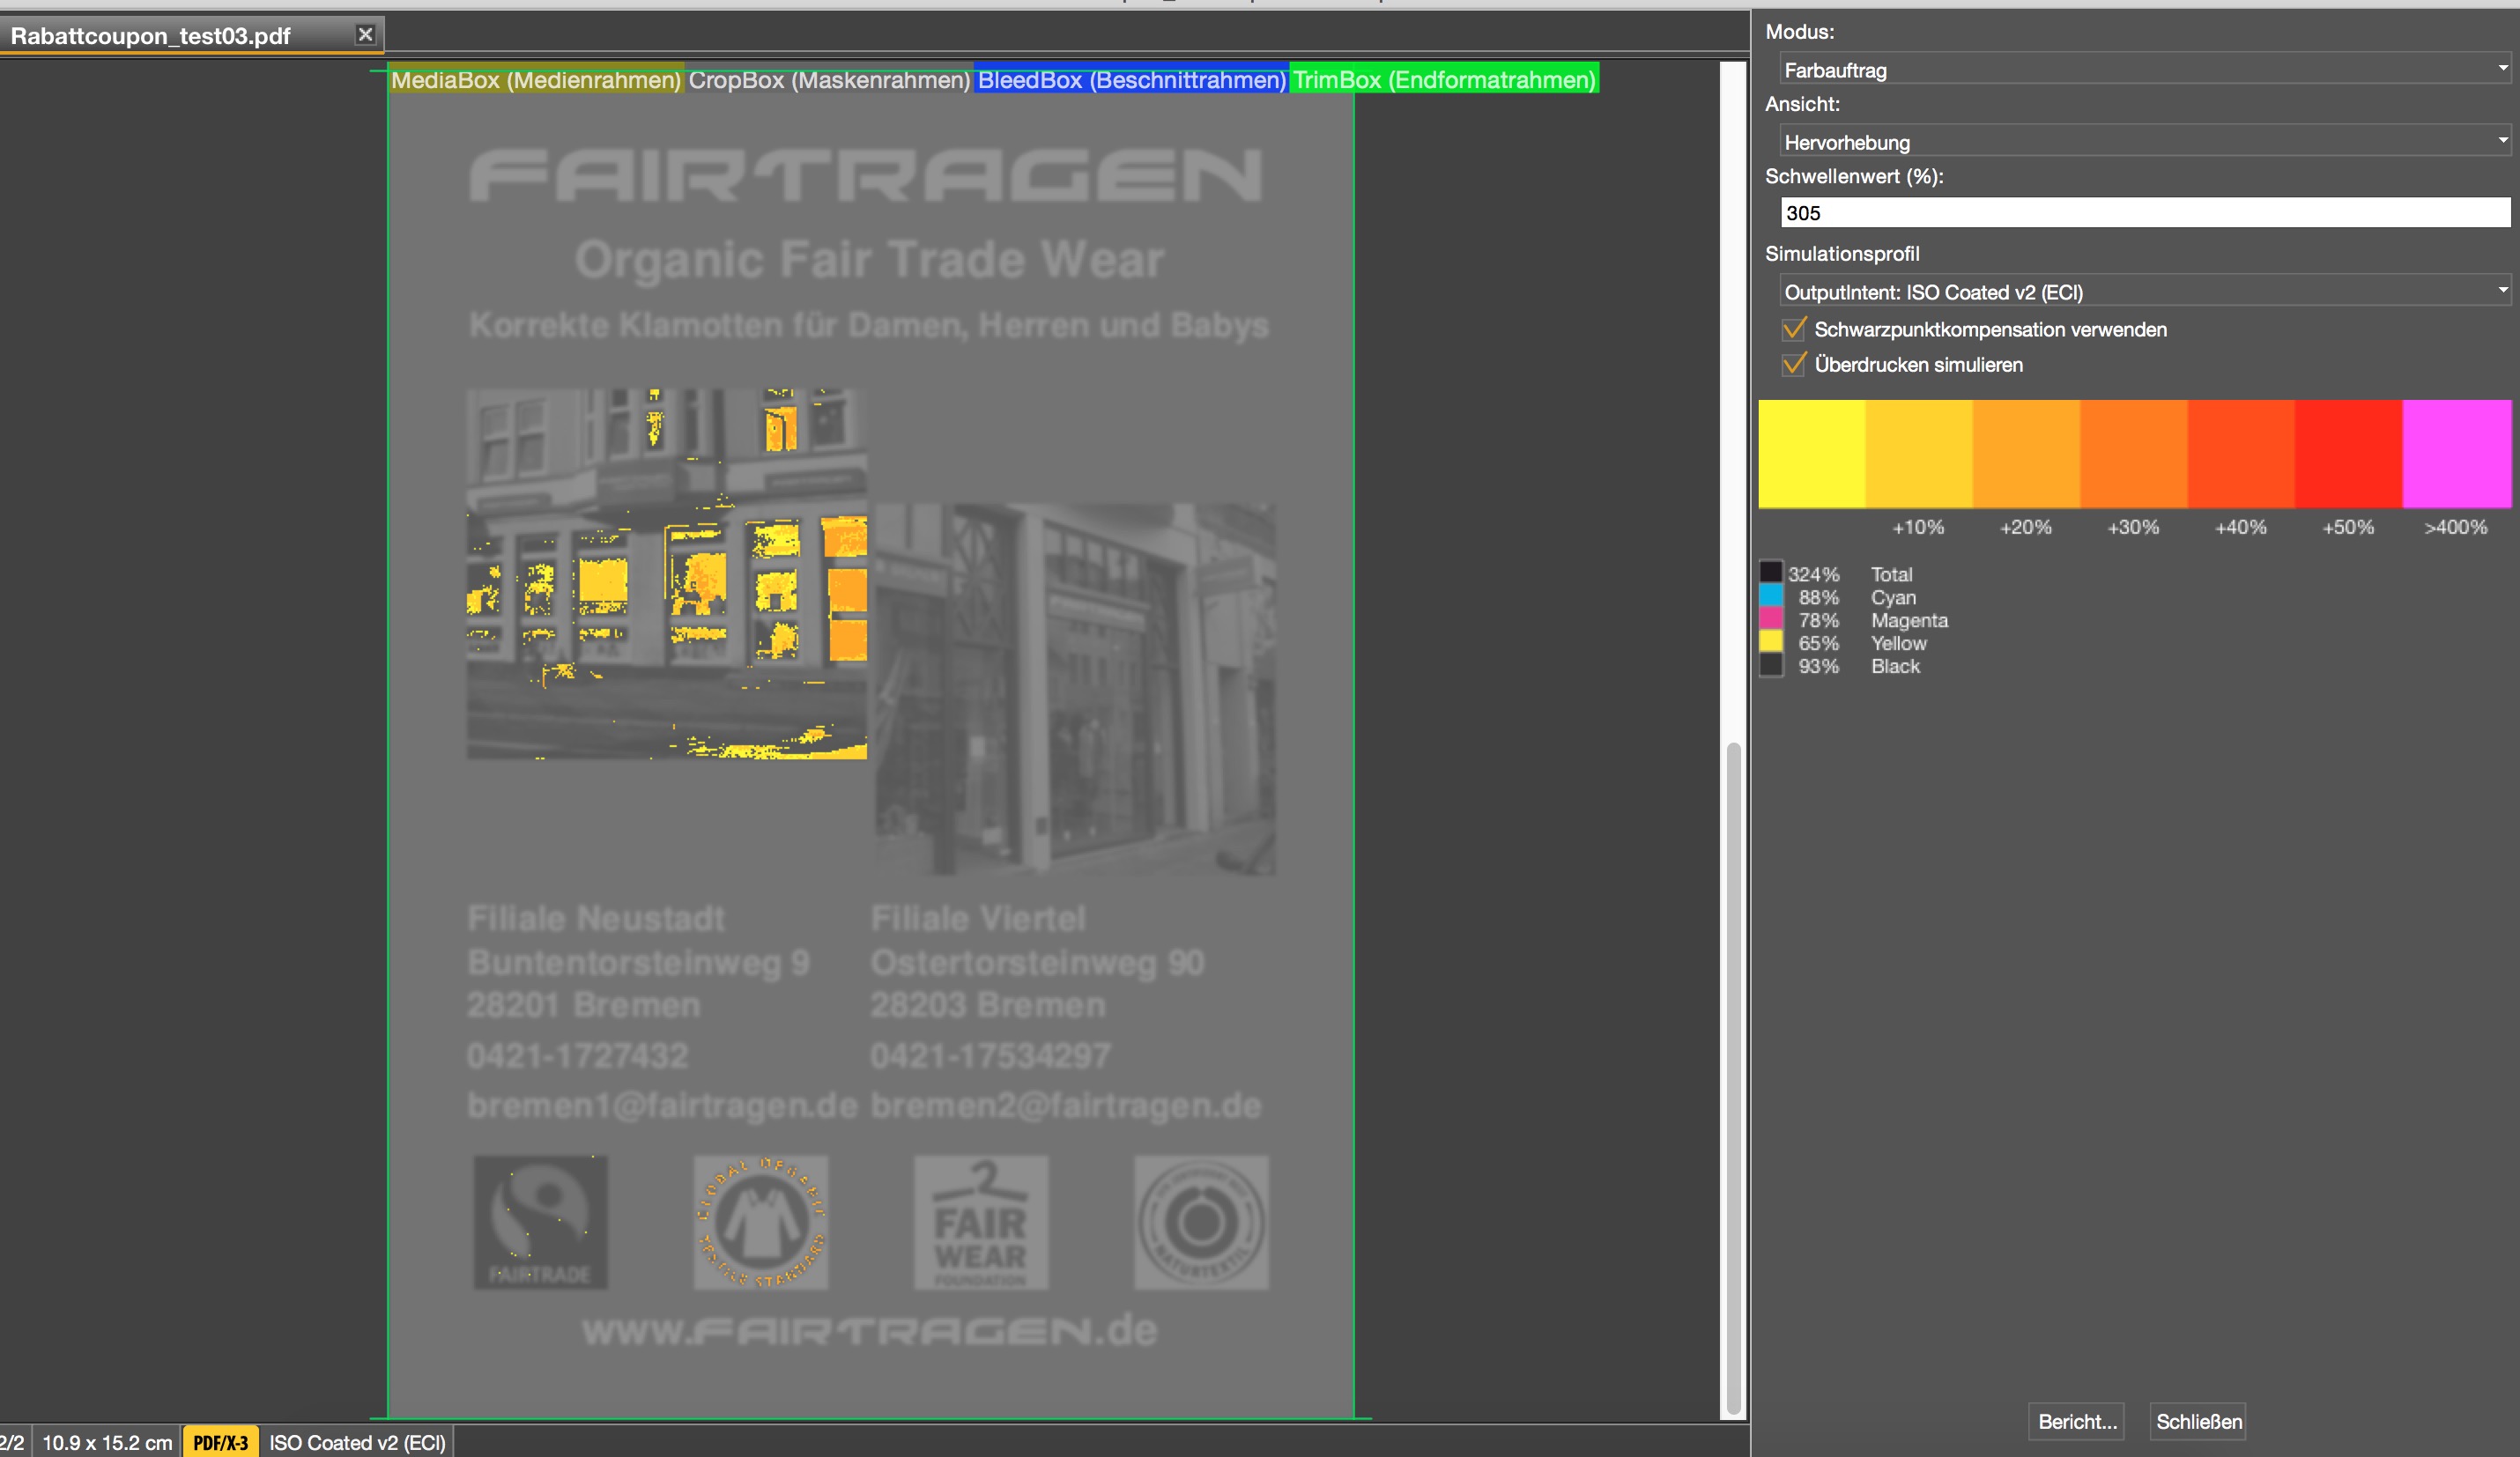Click the magenta >400% color swatch
Viewport: 2520px width, 1457px height.
click(2456, 454)
